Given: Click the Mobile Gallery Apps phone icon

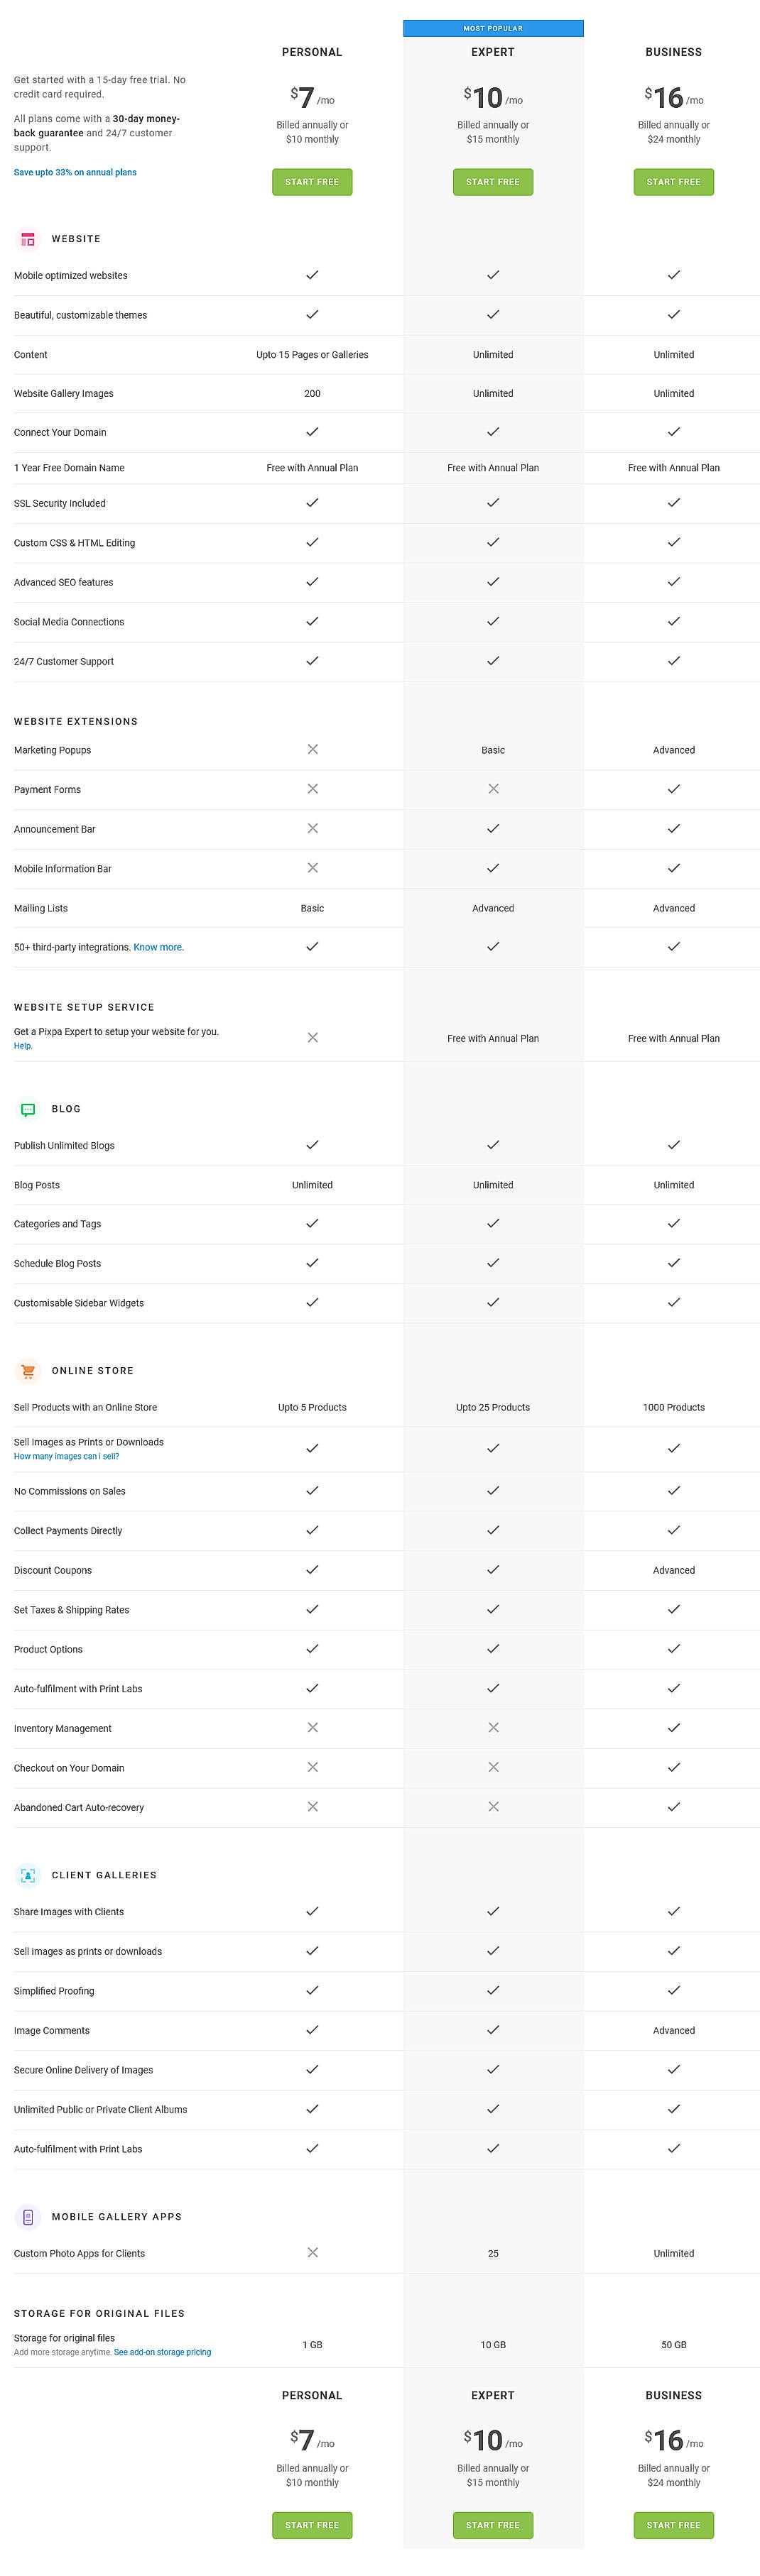Looking at the screenshot, I should 27,2217.
